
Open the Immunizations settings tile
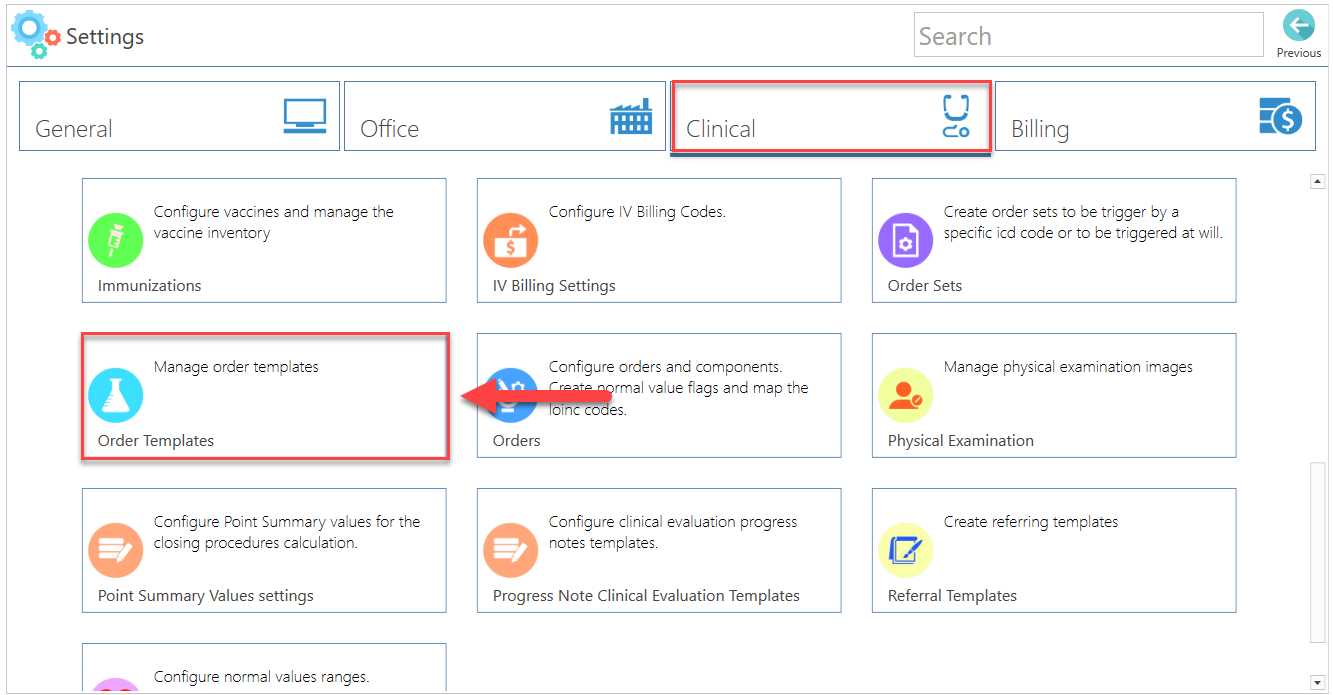(x=264, y=240)
